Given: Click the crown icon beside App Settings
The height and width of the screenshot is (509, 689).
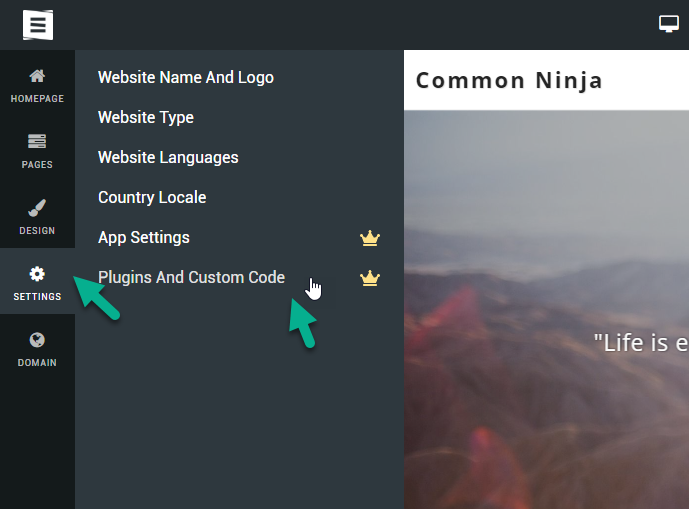Looking at the screenshot, I should tap(370, 238).
